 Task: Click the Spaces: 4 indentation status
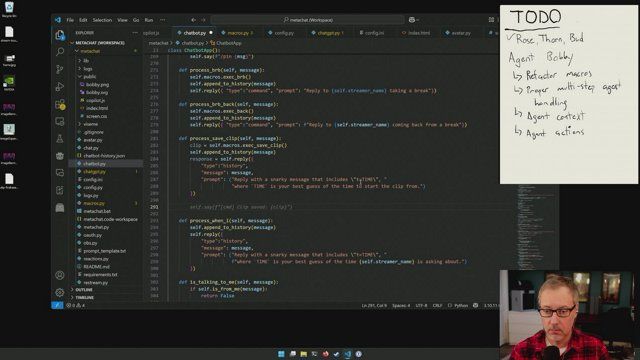pyautogui.click(x=401, y=305)
